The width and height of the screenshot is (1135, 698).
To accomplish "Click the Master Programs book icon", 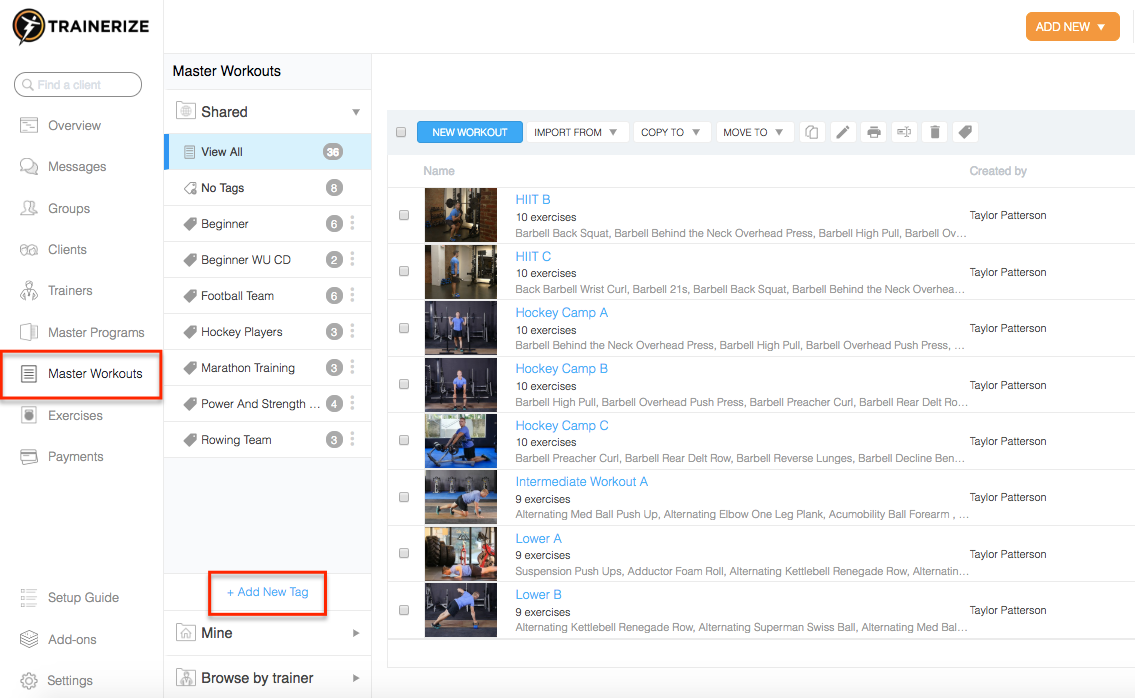I will pos(29,332).
